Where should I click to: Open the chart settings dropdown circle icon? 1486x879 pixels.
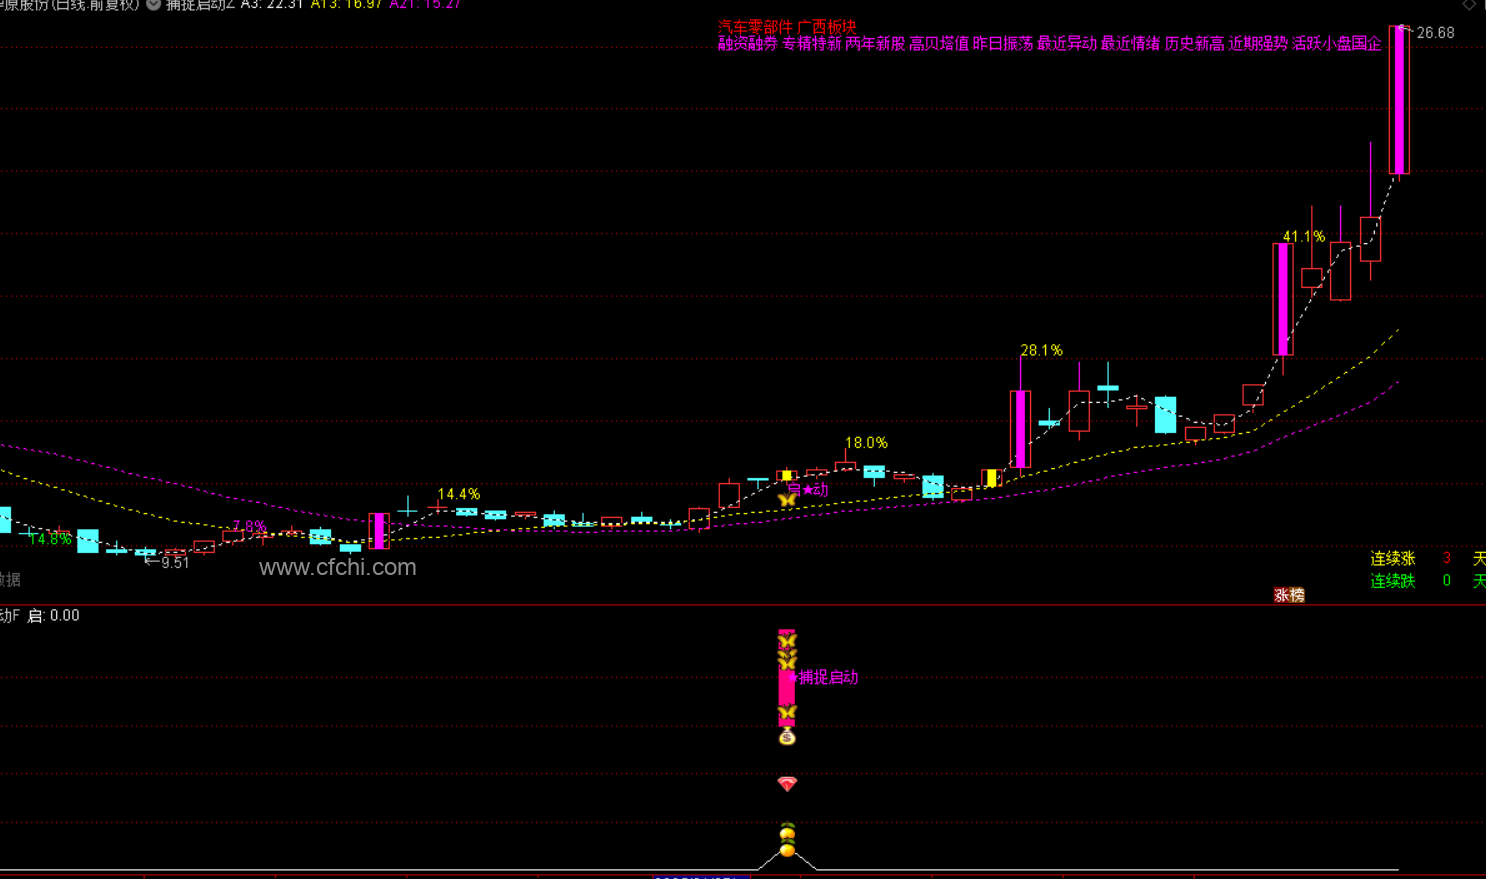(x=153, y=4)
